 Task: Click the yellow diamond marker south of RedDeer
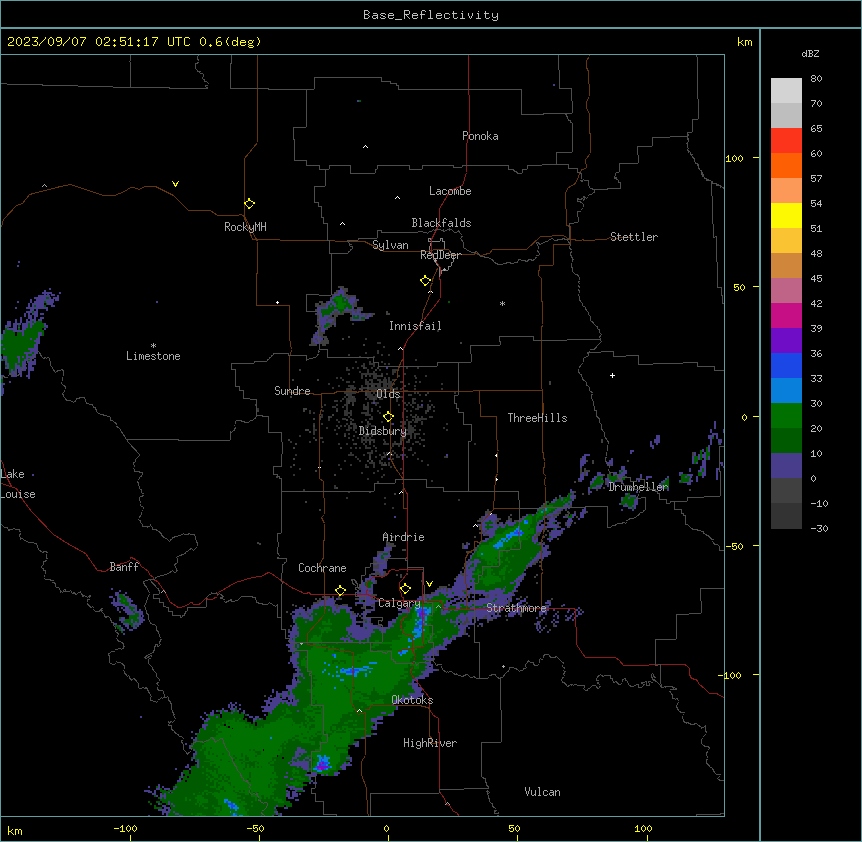coord(425,281)
